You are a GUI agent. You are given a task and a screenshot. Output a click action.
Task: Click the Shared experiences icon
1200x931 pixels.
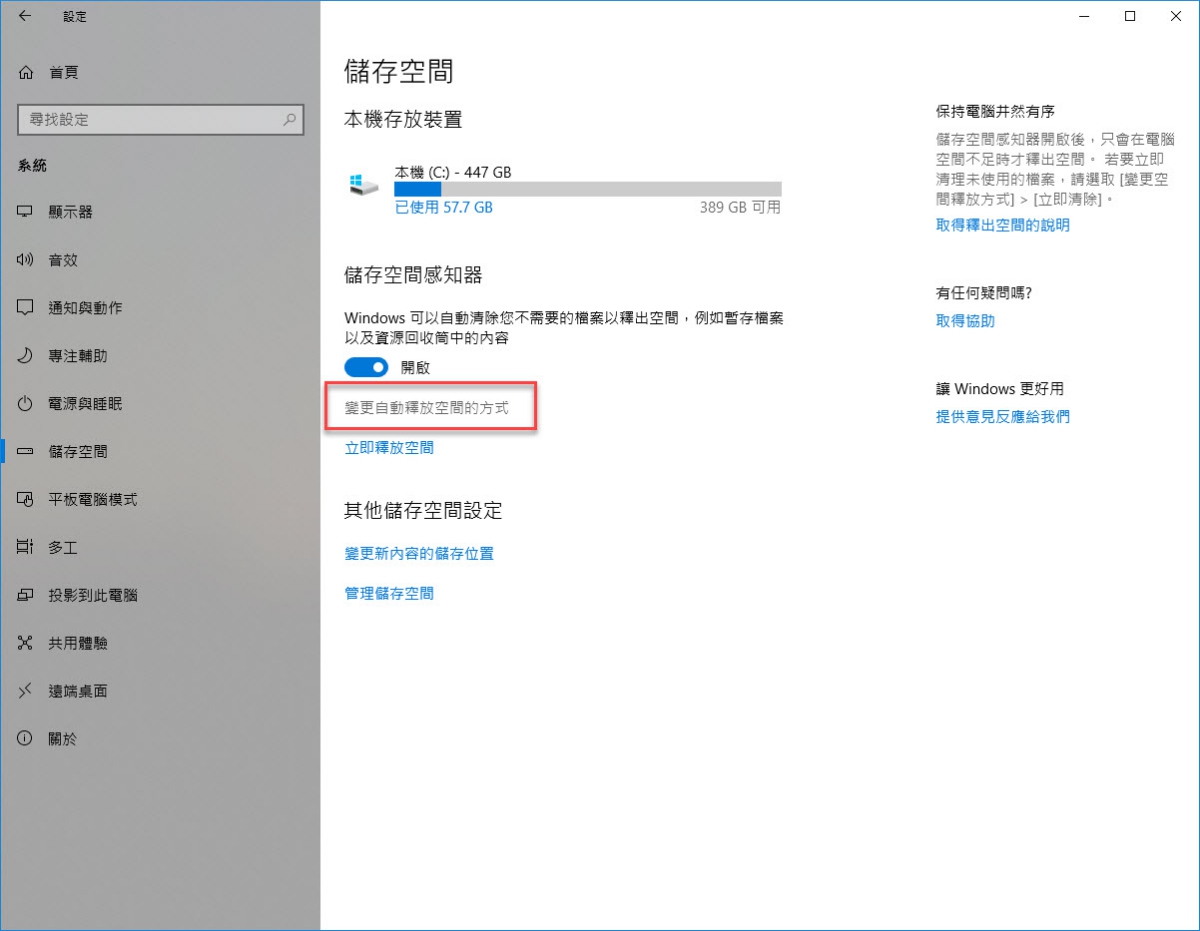tap(26, 643)
